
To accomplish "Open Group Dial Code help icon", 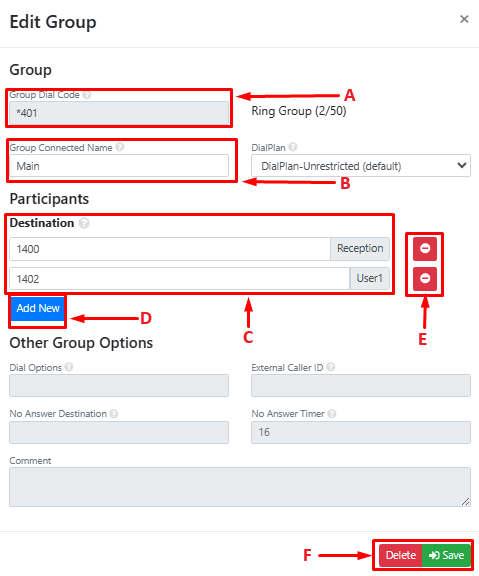I will pos(87,95).
